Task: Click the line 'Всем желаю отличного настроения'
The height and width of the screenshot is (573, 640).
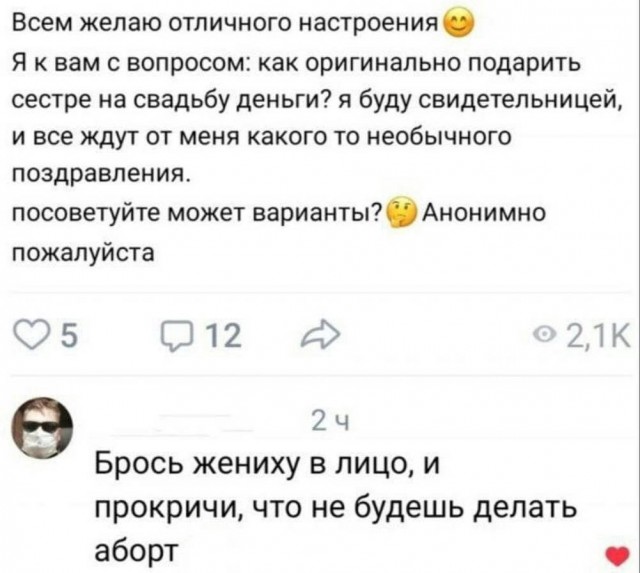Action: 227,23
